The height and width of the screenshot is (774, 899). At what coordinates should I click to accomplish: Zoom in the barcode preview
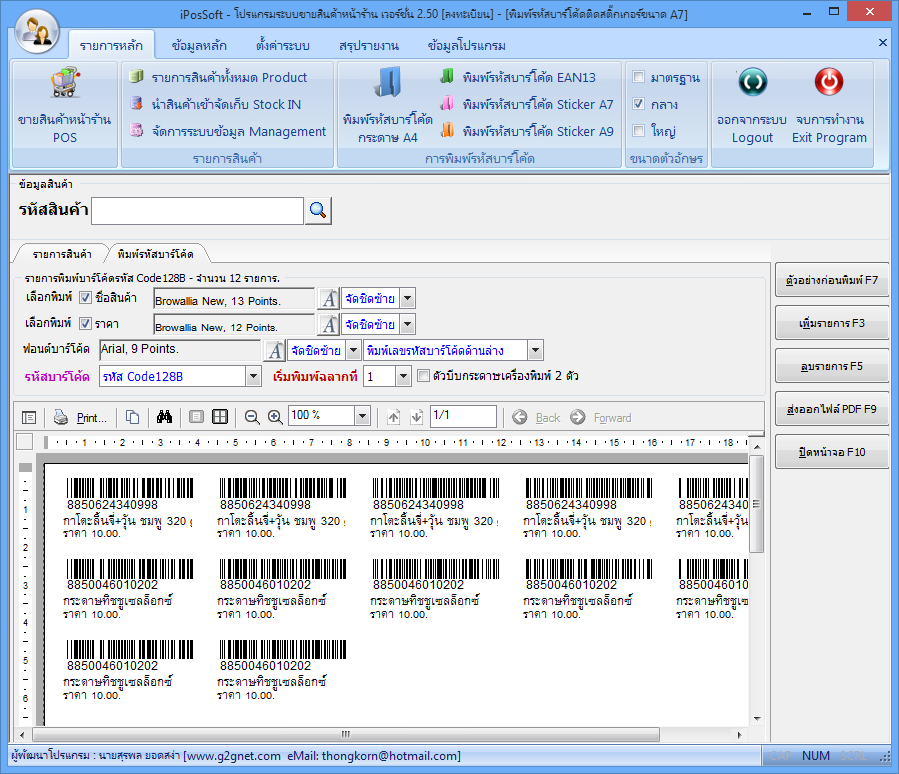(275, 417)
